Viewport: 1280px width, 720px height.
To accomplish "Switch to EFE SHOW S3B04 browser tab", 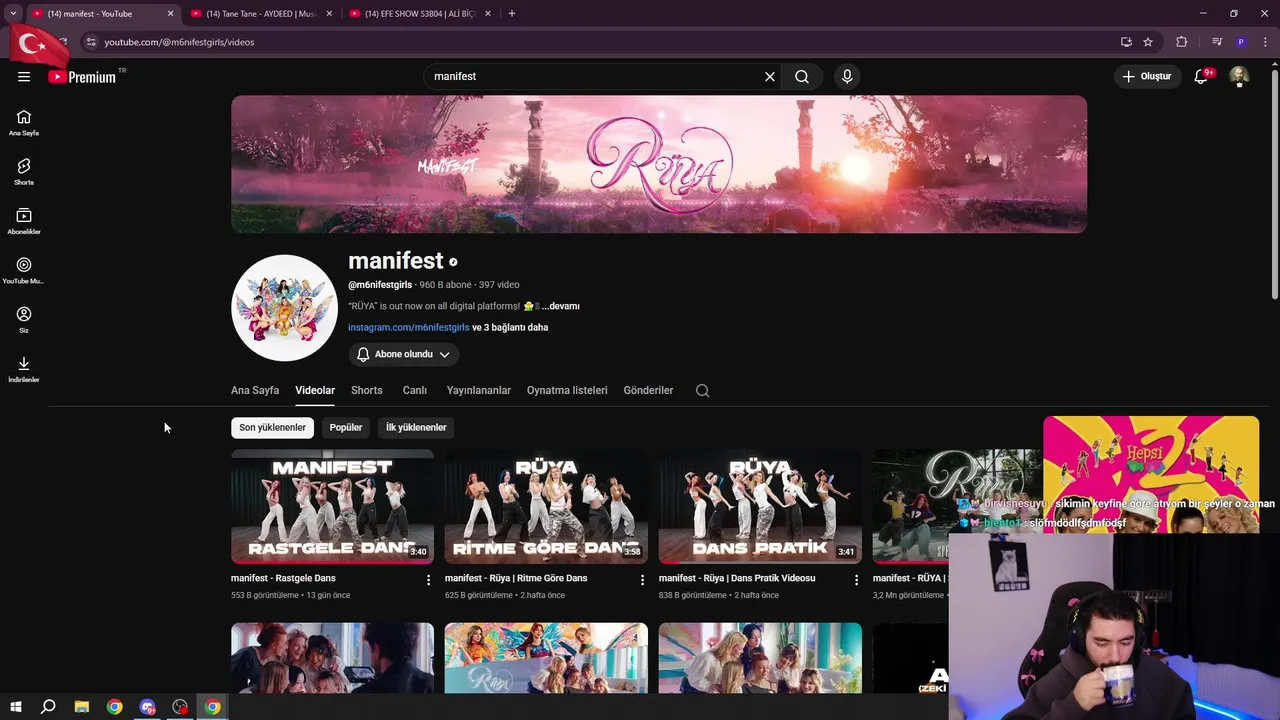I will pos(420,14).
